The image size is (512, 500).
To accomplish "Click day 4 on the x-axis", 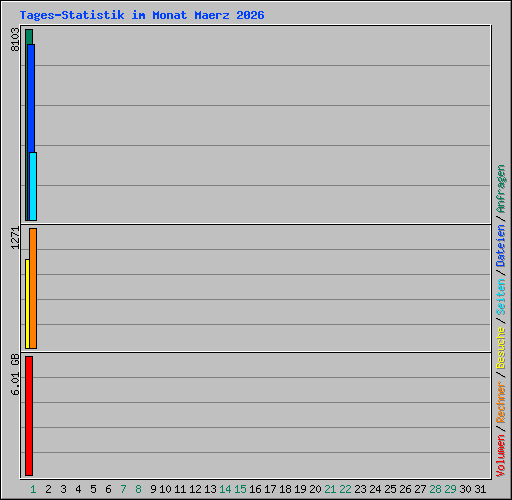I will click(78, 489).
